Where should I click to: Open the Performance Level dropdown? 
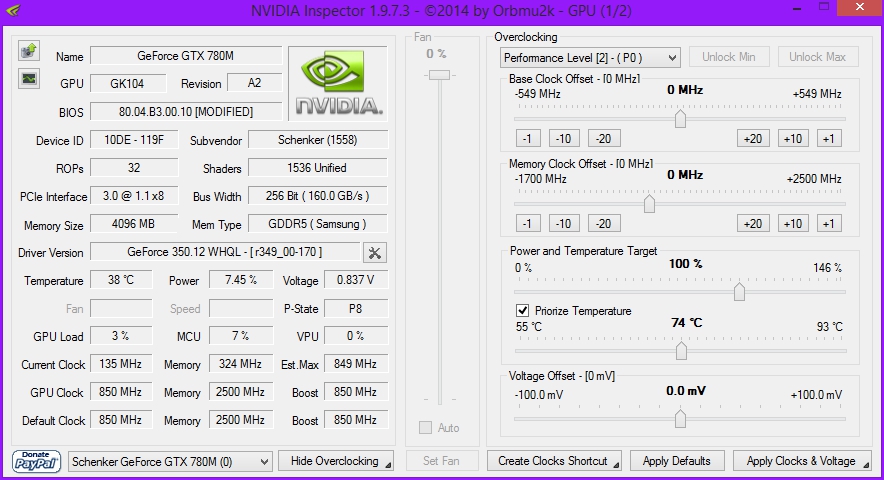(x=590, y=58)
